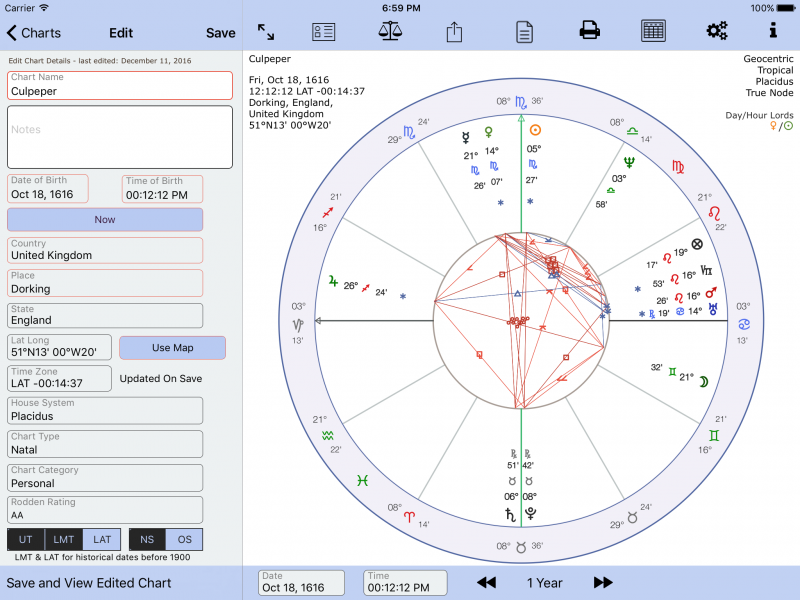Switch to NS calendar style
Screen dimensions: 800x600
pos(146,539)
